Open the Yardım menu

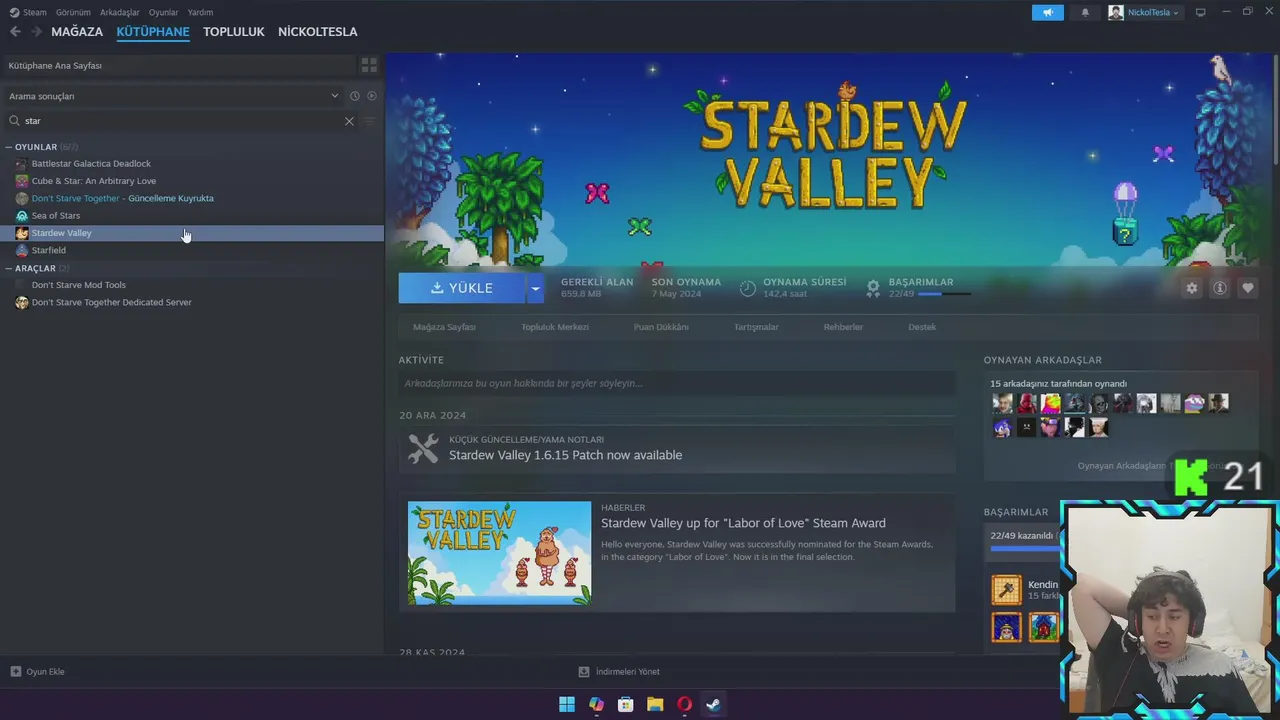pos(200,12)
